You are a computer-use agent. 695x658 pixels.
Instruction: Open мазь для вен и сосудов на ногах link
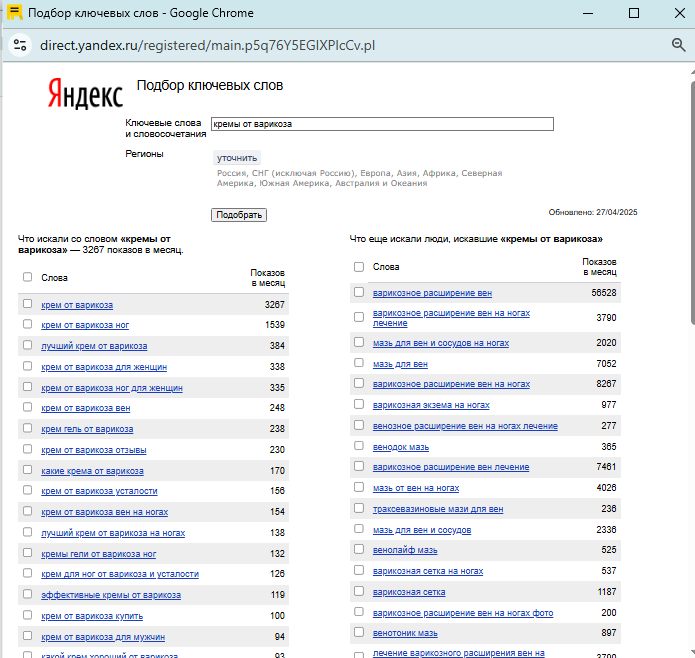(441, 343)
